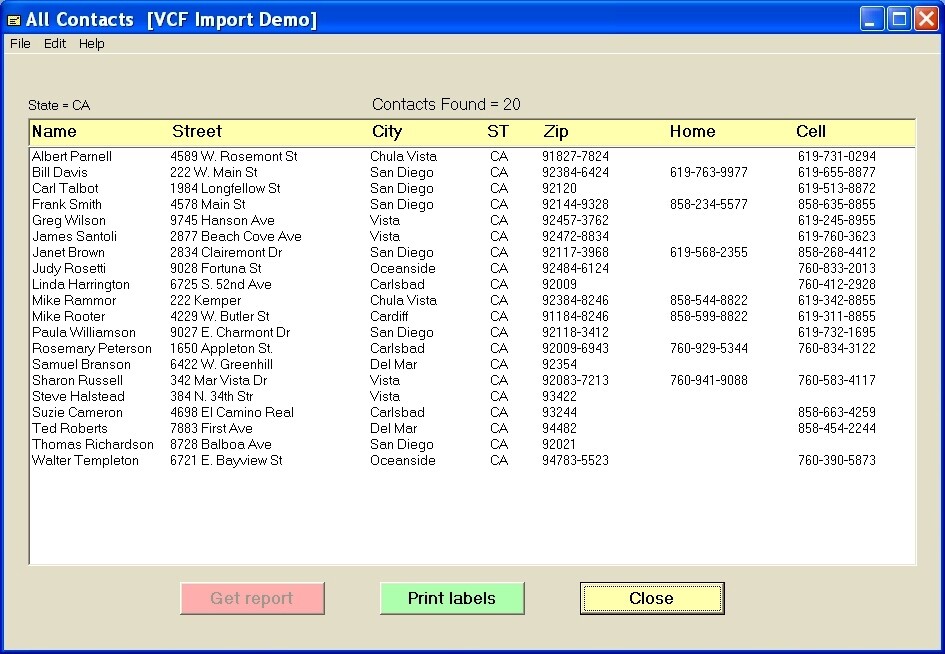Click the disabled Get report button

coord(252,598)
